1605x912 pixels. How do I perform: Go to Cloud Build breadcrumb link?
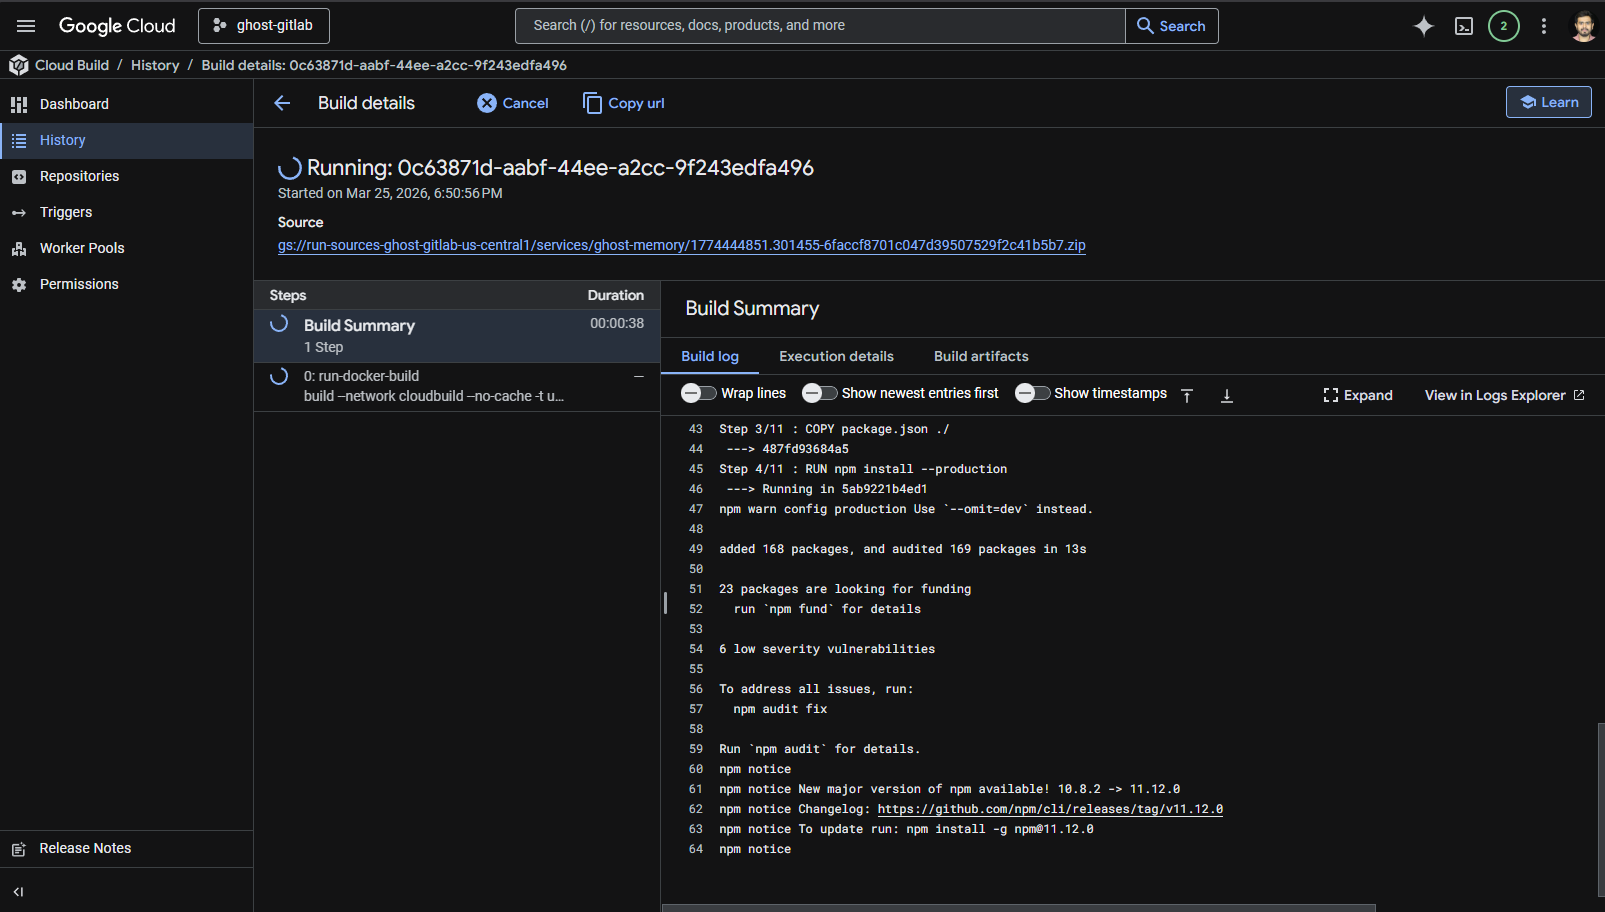[x=72, y=65]
